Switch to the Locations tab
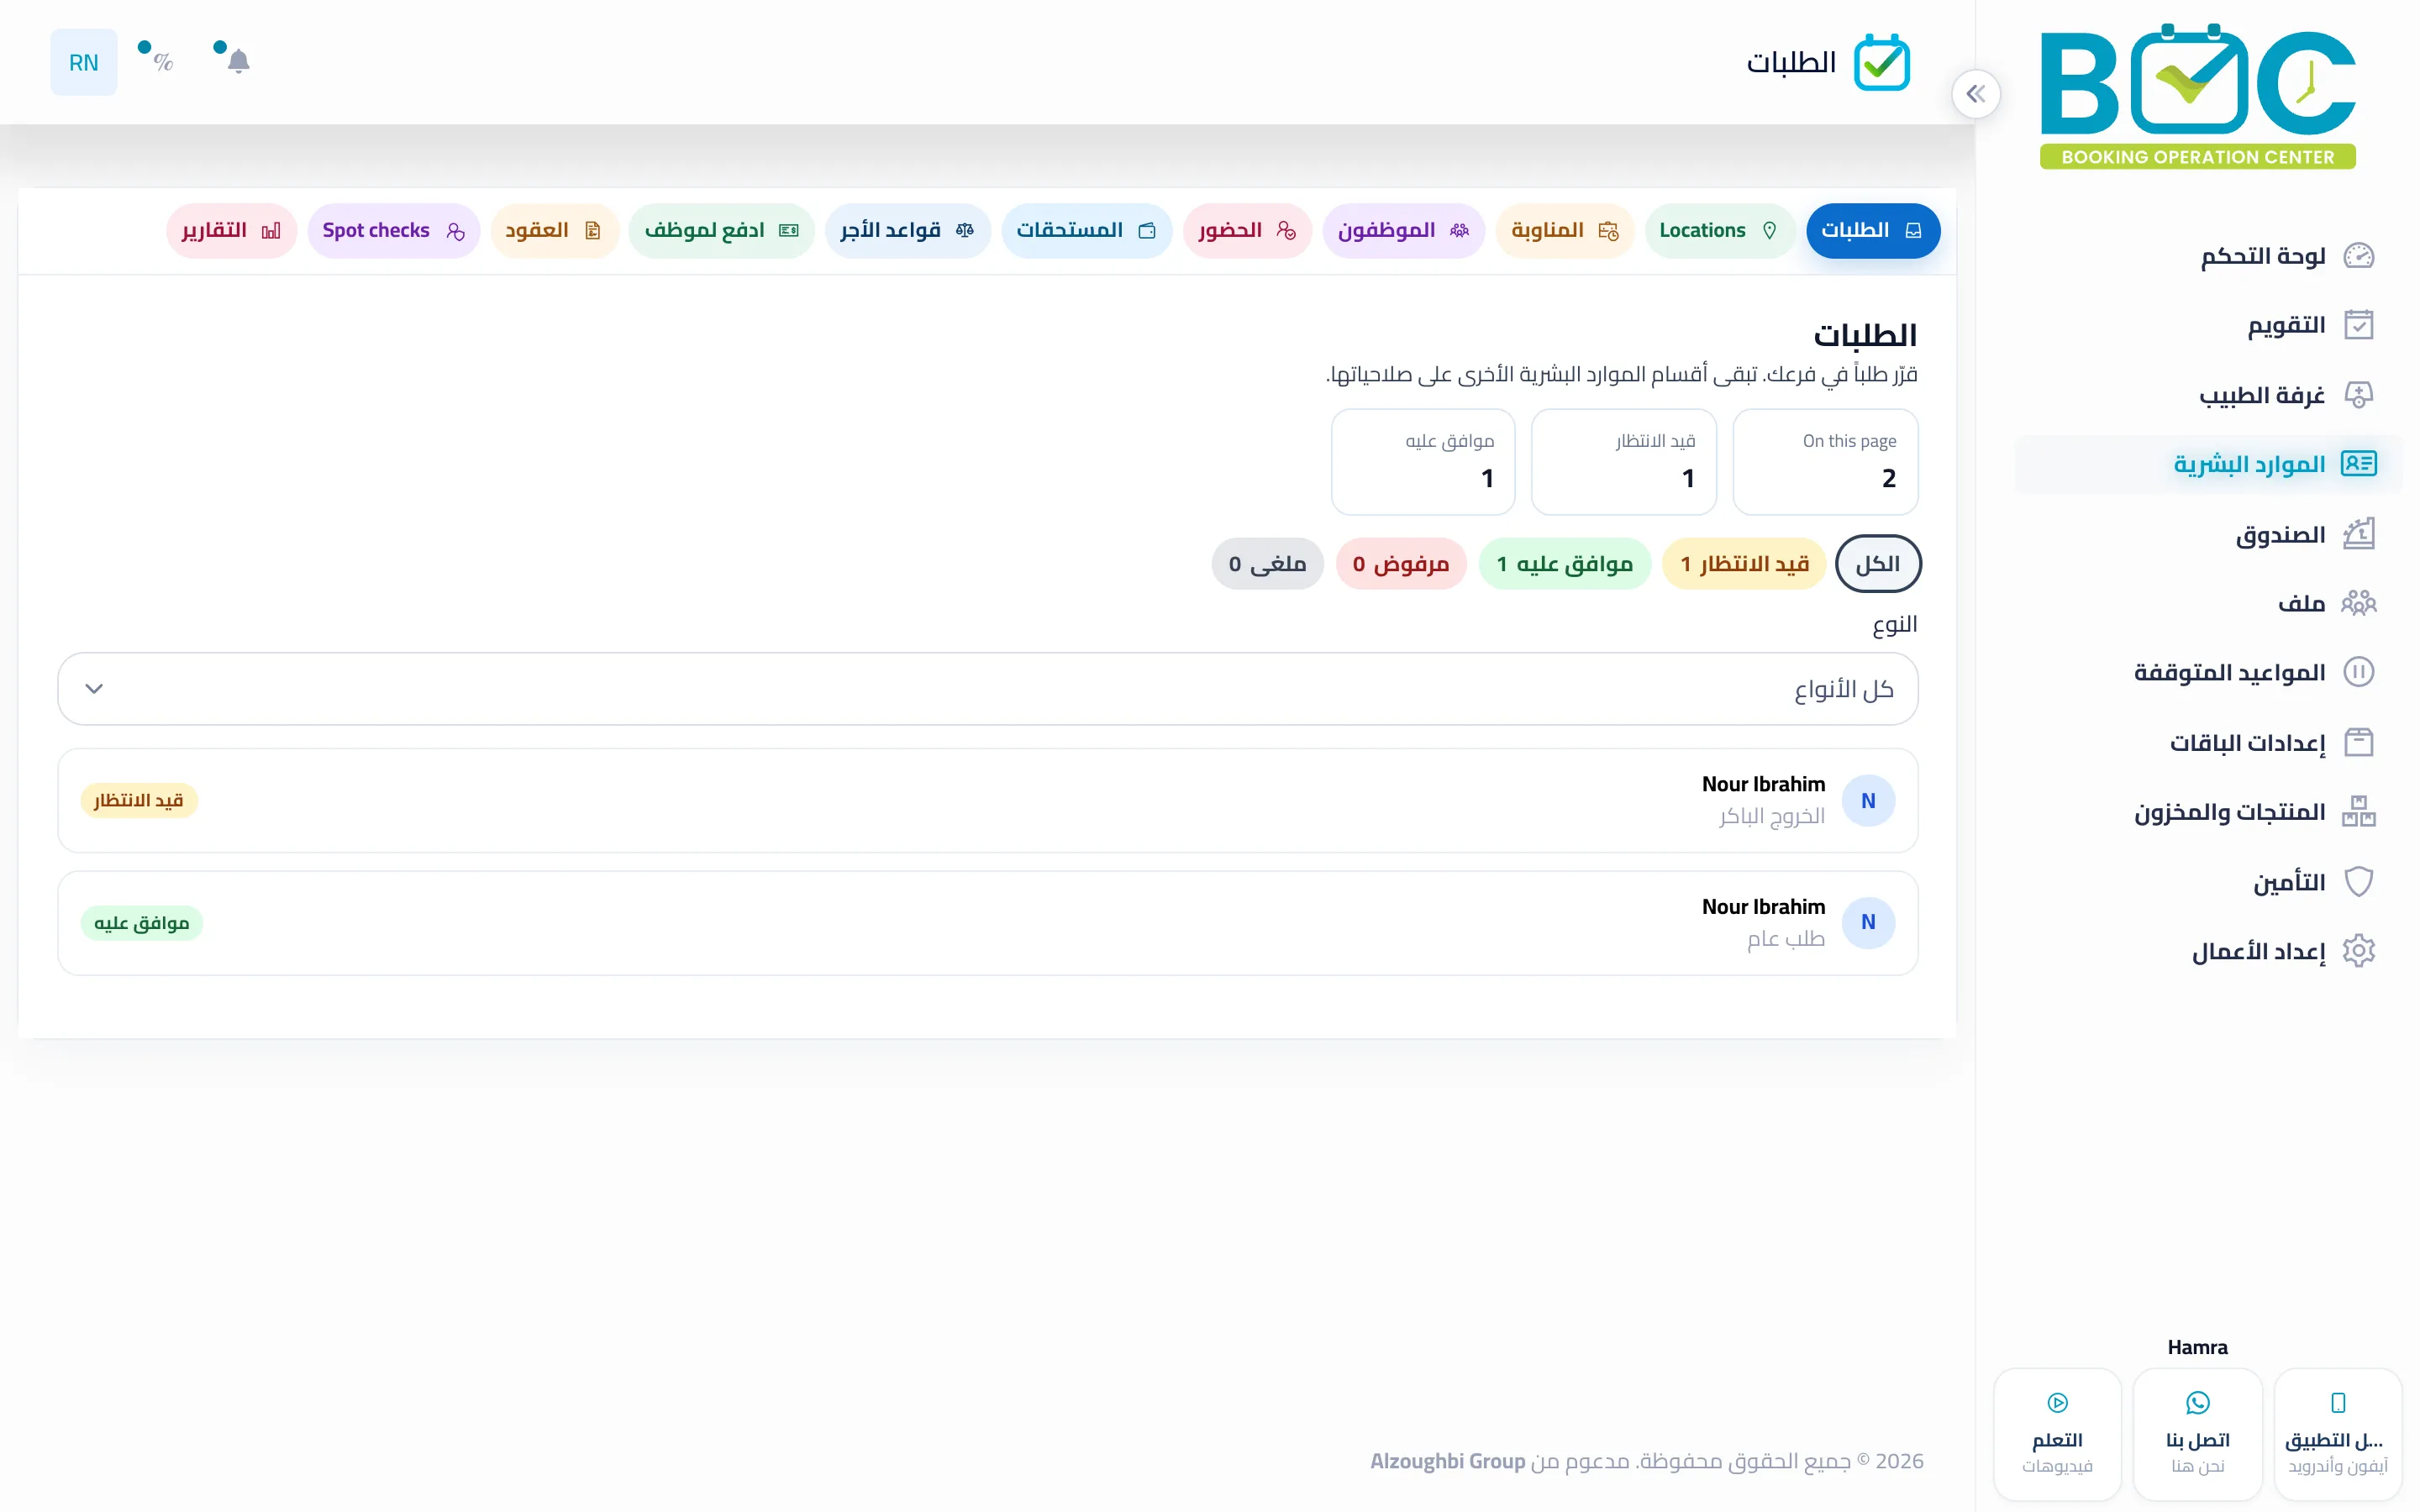The width and height of the screenshot is (2420, 1512). [1719, 231]
